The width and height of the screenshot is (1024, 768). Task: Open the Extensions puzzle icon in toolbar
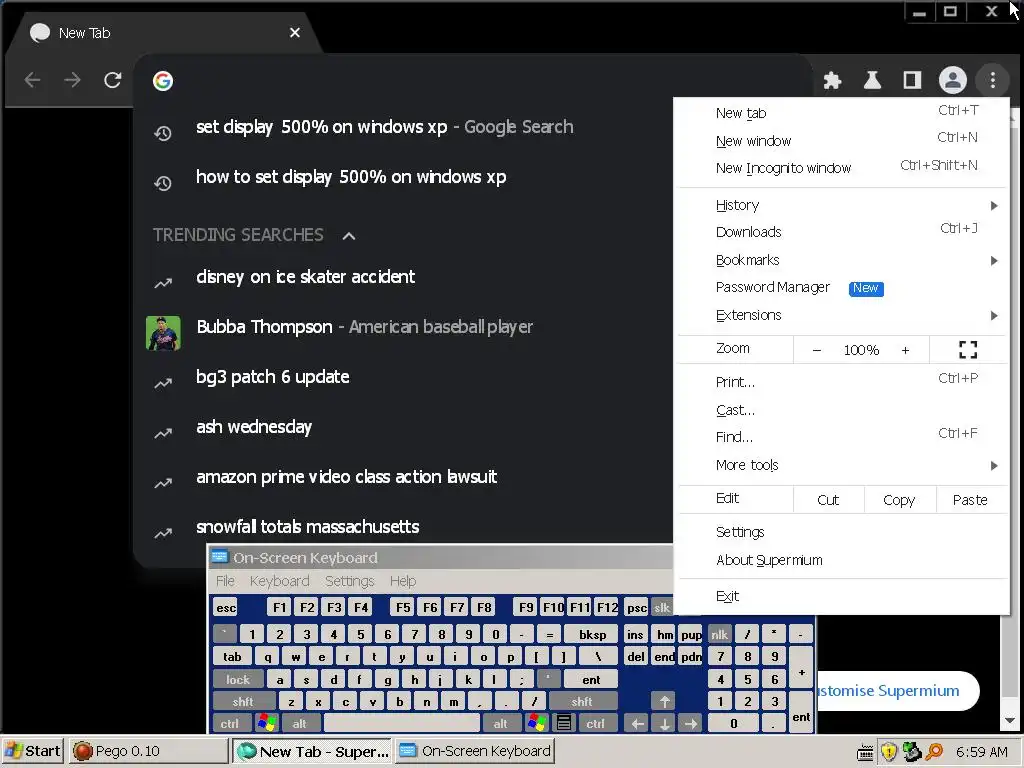(832, 80)
